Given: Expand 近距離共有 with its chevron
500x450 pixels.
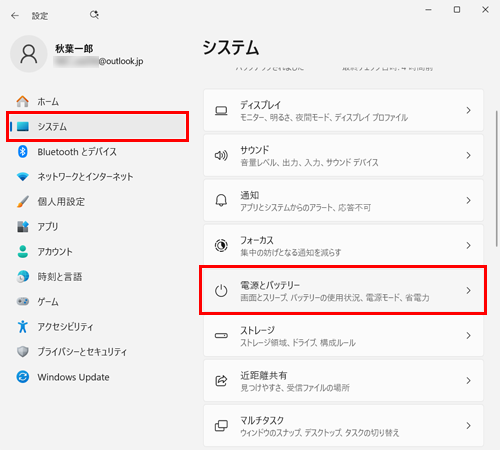Looking at the screenshot, I should point(468,380).
